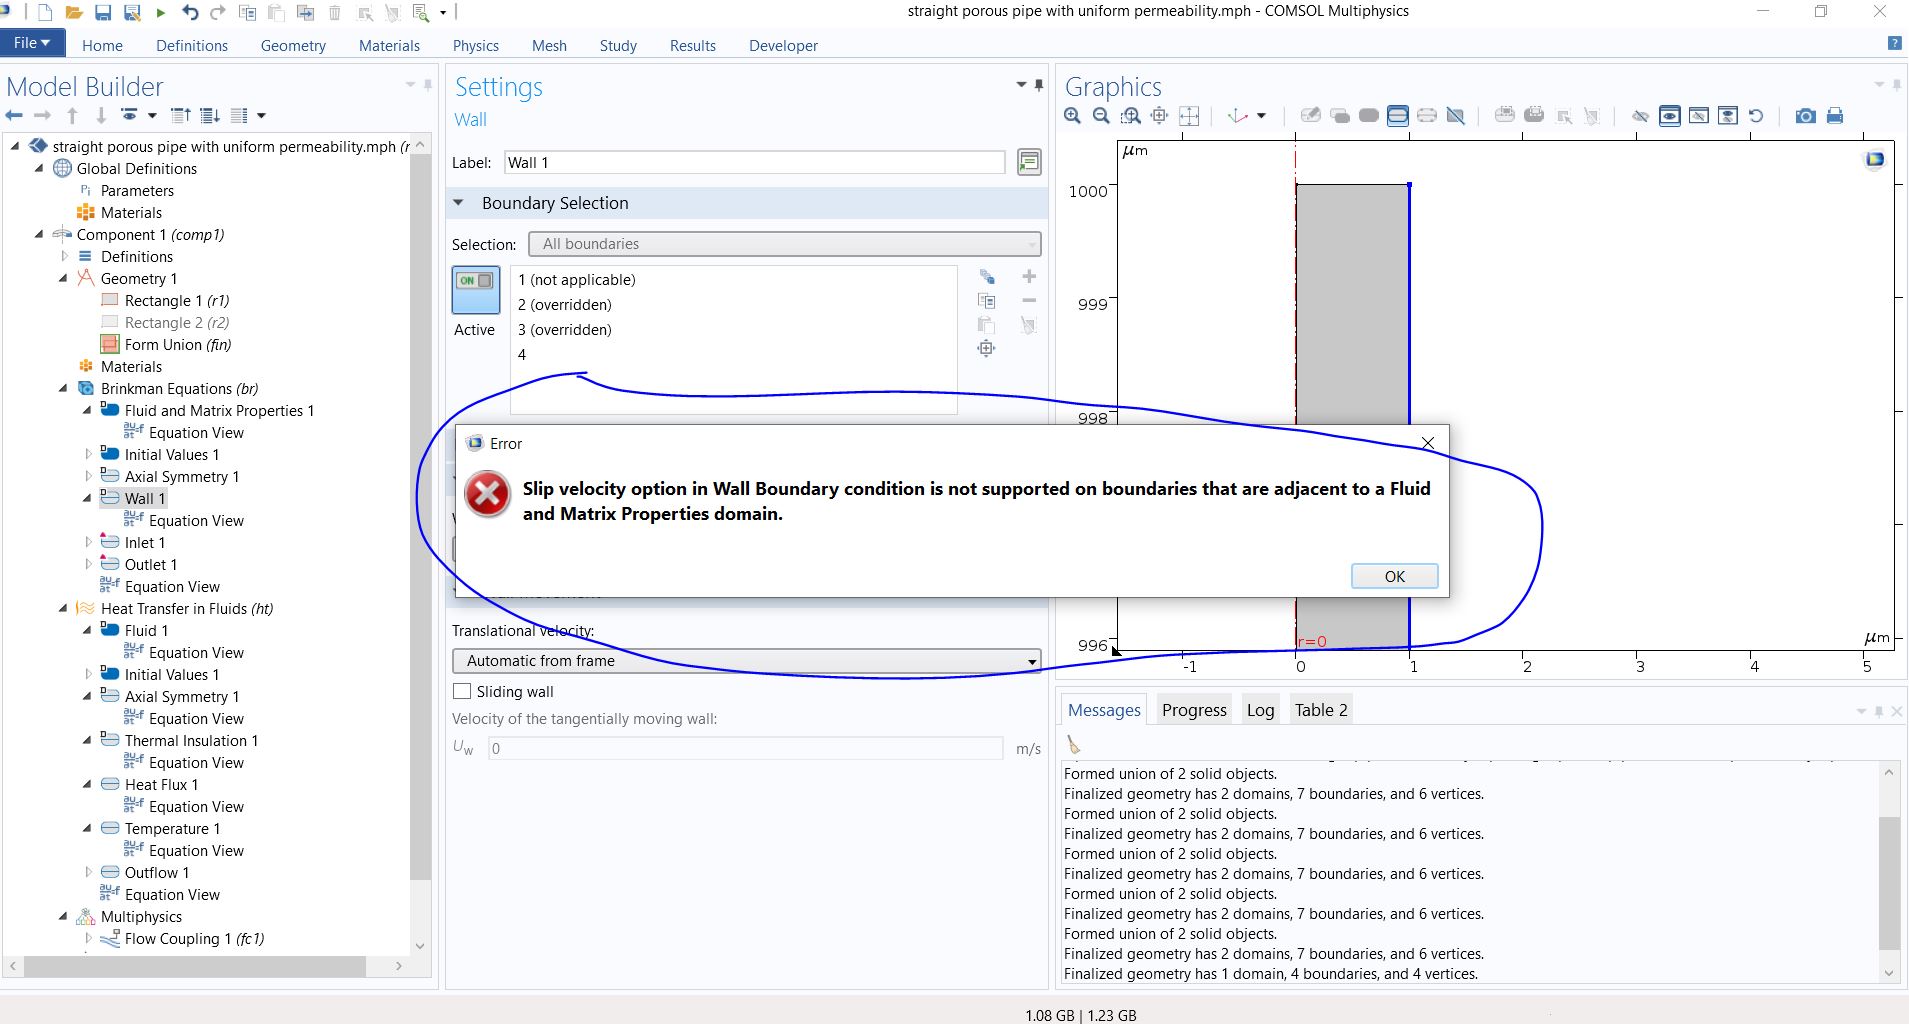
Task: Click the help question mark icon
Action: 1894,43
